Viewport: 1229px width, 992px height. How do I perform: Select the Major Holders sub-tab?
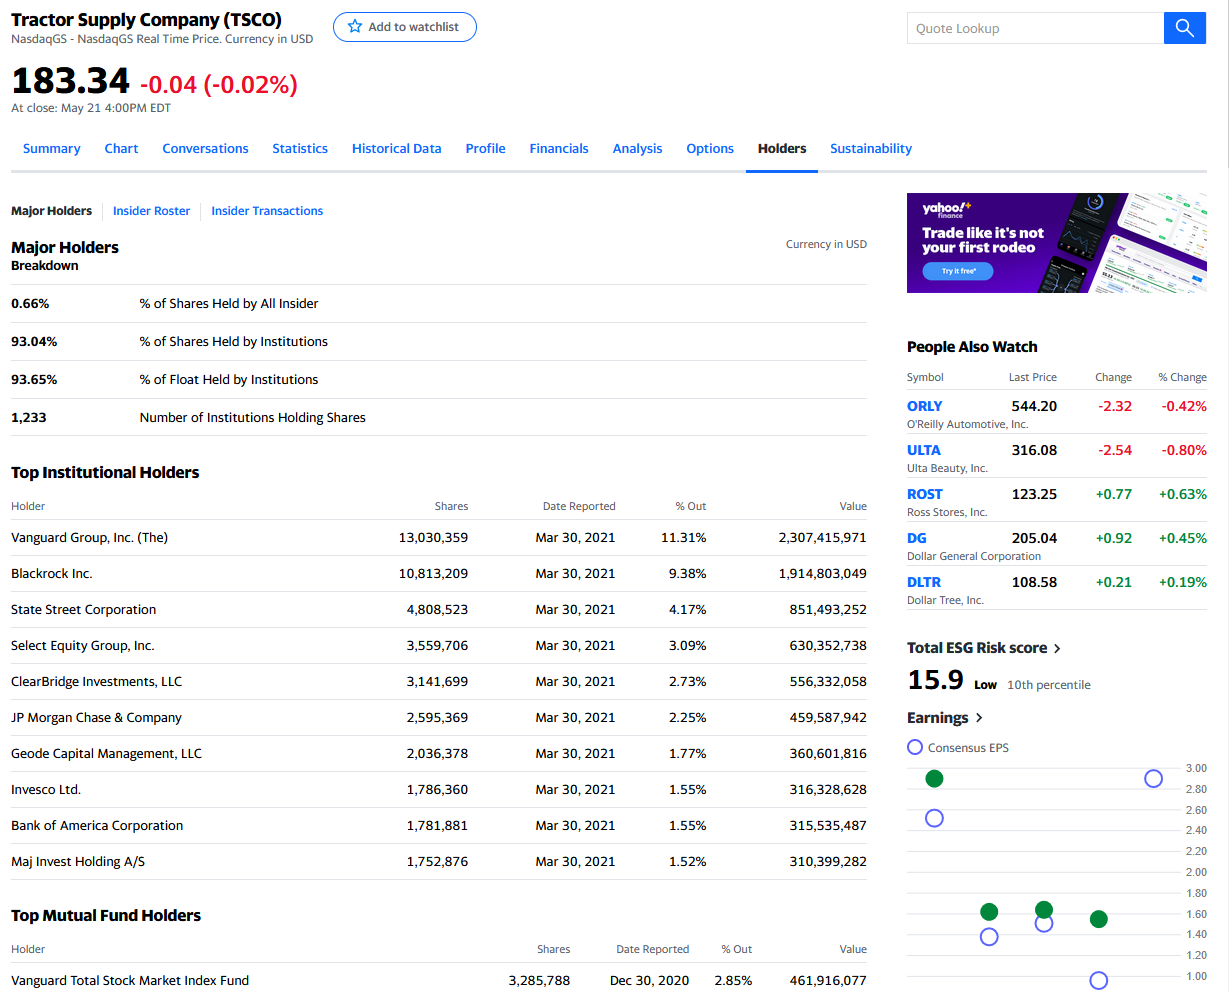pos(51,211)
